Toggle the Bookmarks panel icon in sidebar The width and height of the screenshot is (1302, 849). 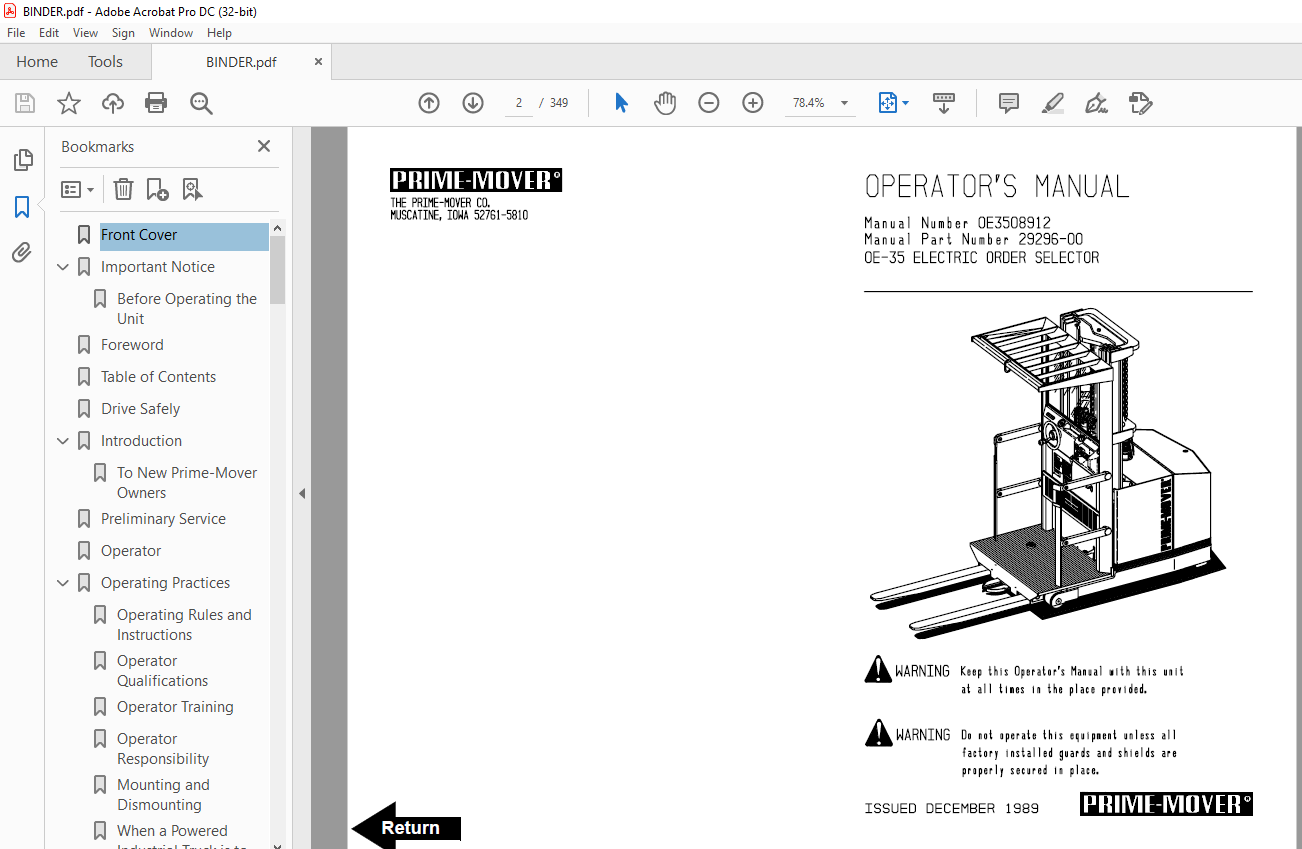click(22, 207)
